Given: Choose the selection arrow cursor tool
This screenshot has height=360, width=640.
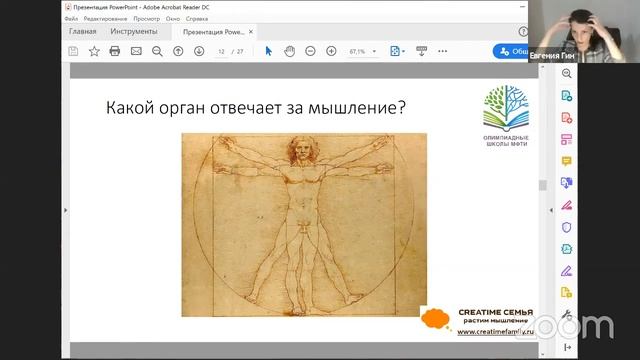Looking at the screenshot, I should click(x=268, y=51).
